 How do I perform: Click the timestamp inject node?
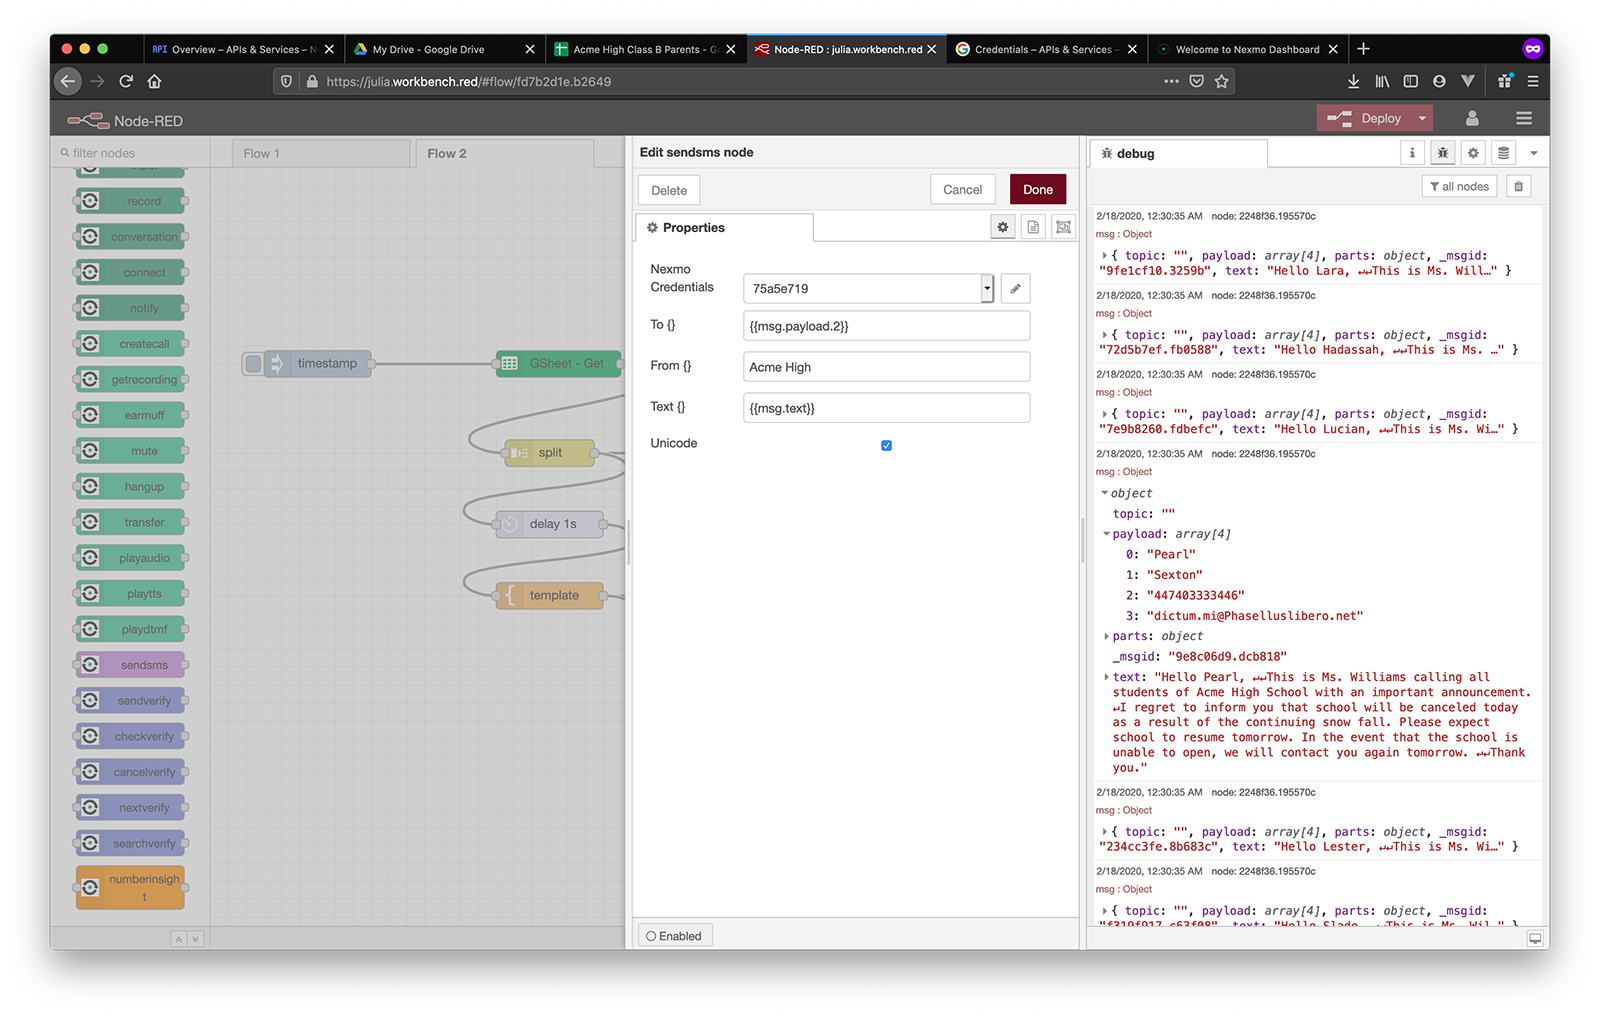tap(317, 363)
